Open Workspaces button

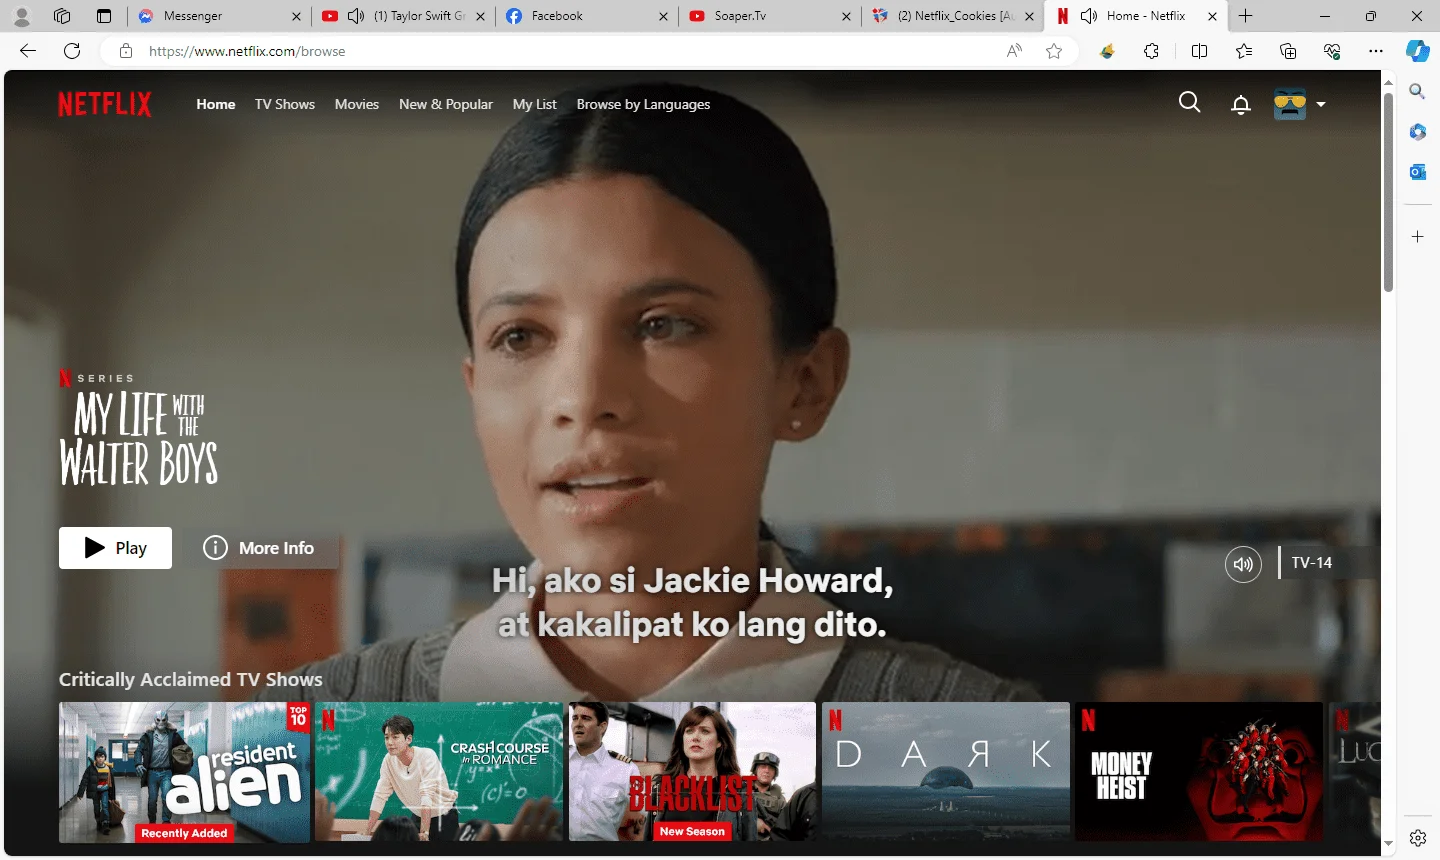point(62,16)
